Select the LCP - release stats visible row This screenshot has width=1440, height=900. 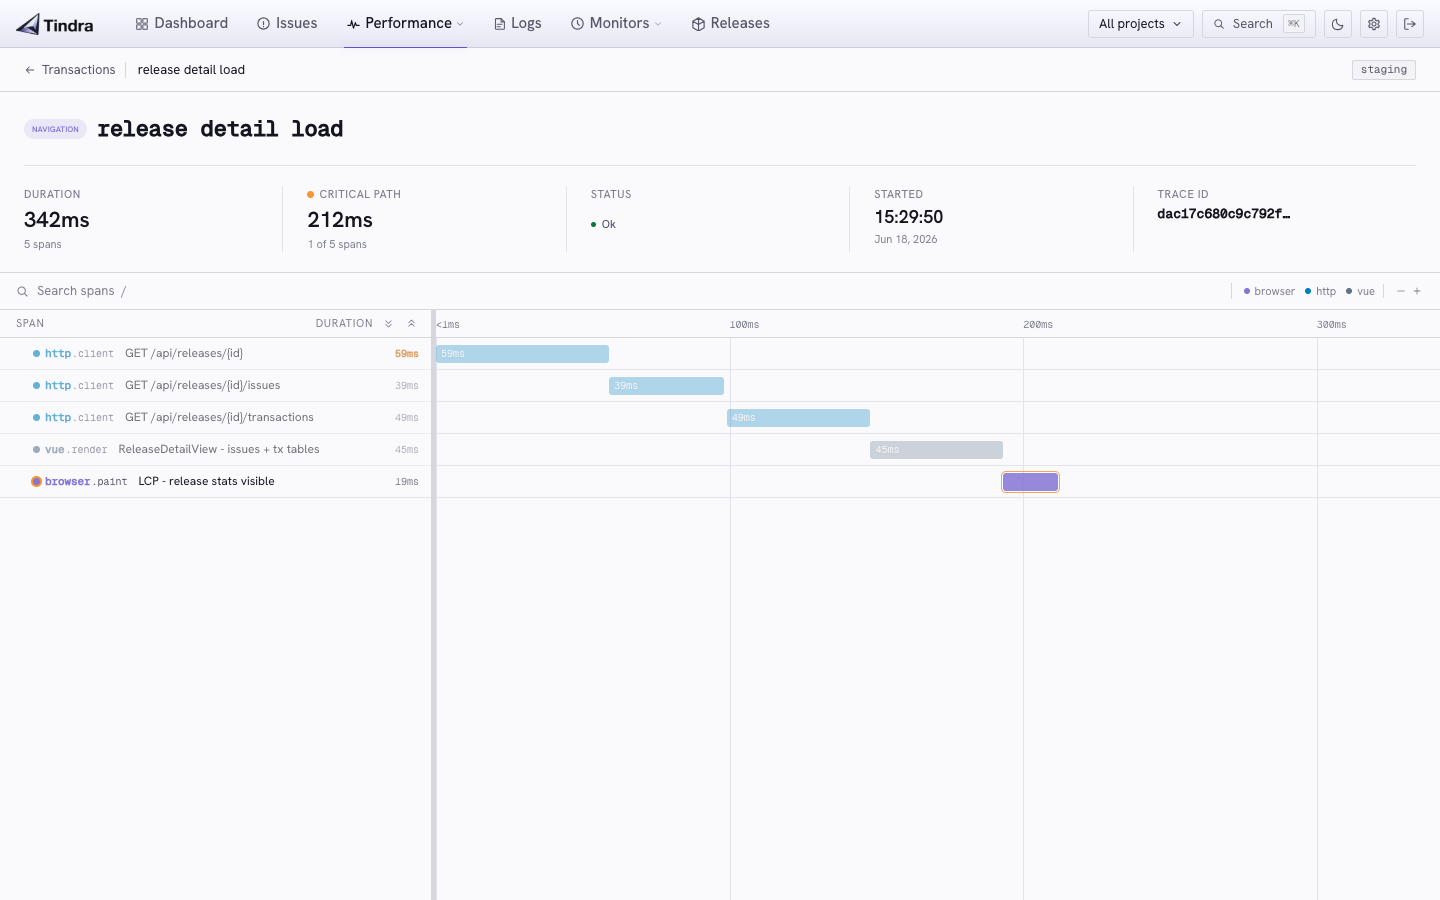215,482
